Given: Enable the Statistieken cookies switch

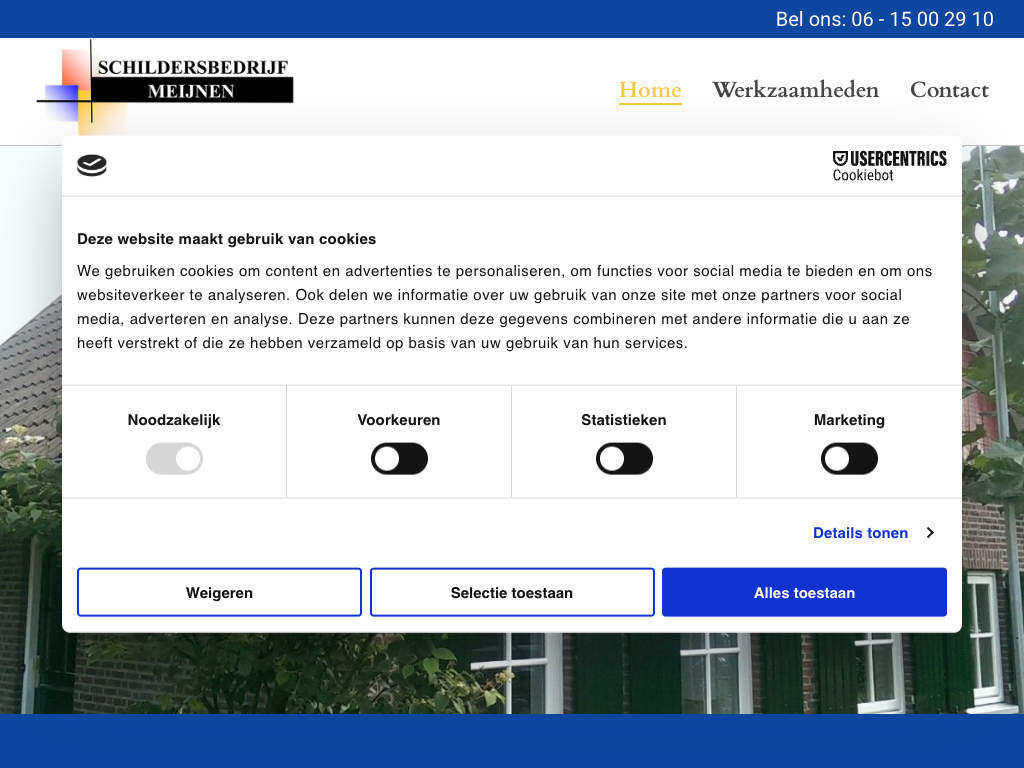Looking at the screenshot, I should point(624,460).
